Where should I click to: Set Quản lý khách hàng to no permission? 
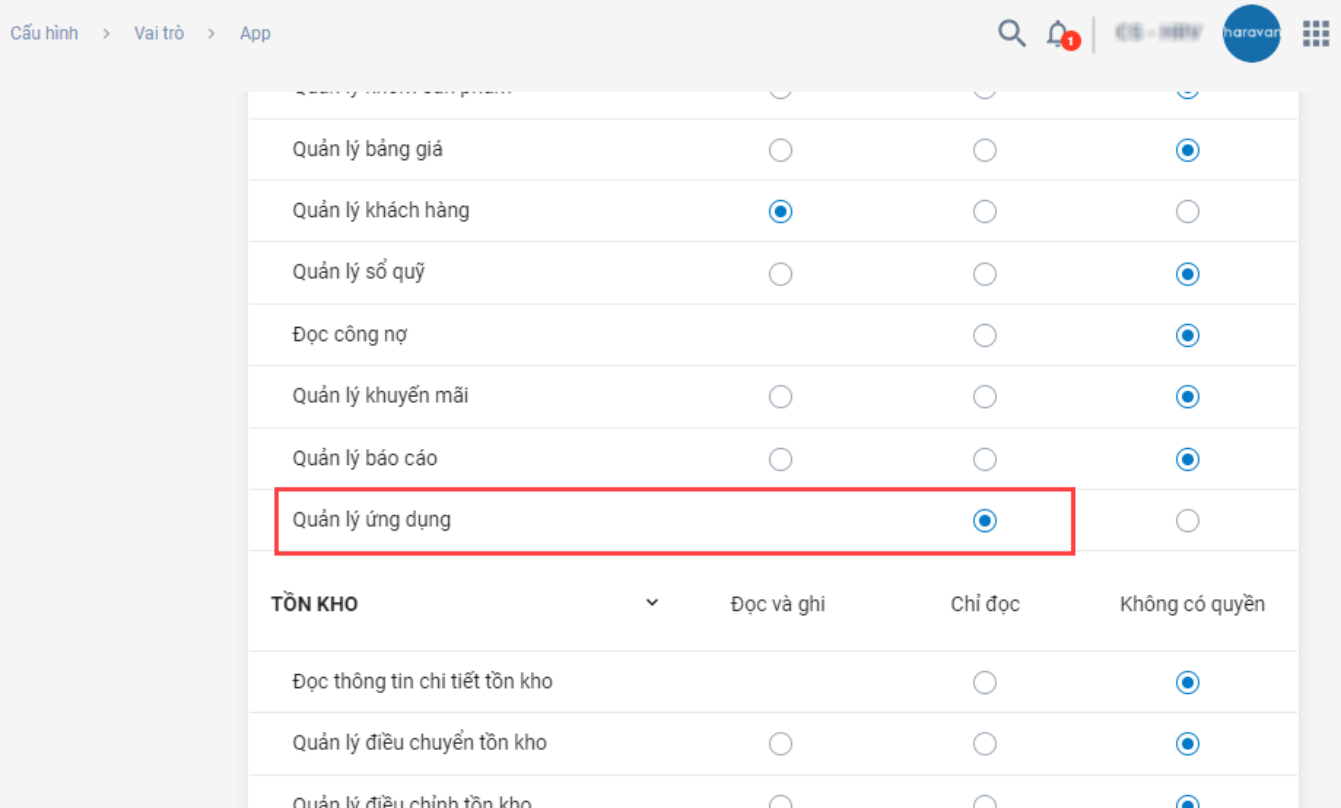pyautogui.click(x=1187, y=212)
